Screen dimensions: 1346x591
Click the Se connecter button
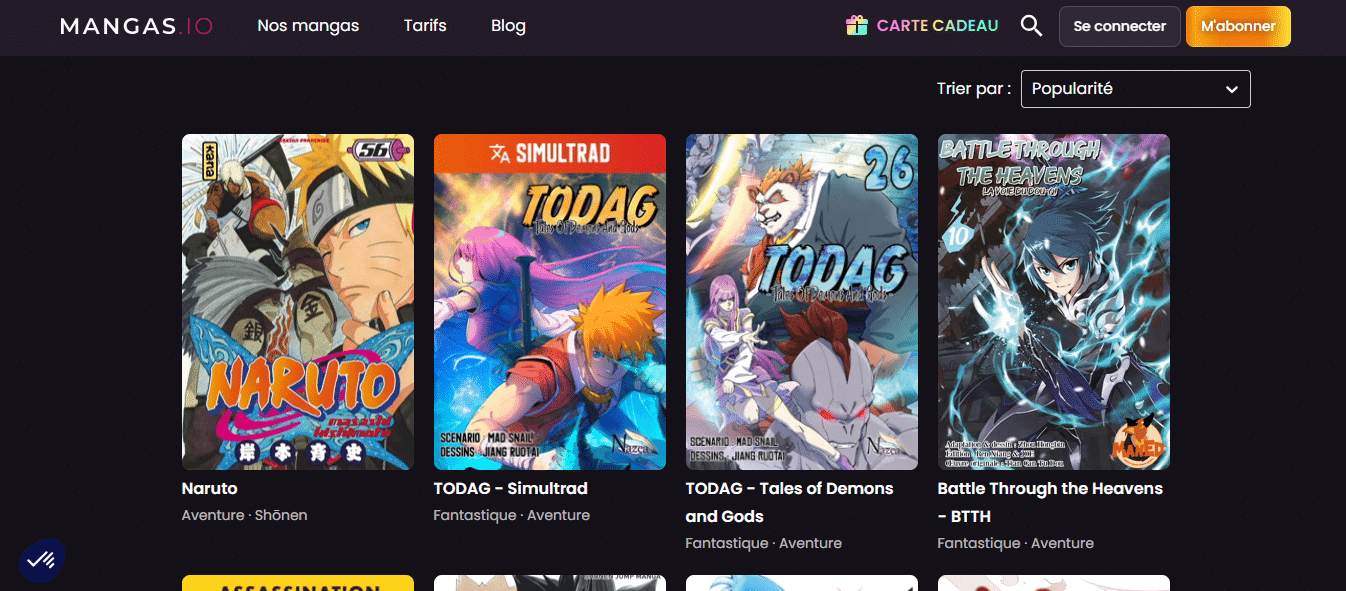pos(1120,27)
